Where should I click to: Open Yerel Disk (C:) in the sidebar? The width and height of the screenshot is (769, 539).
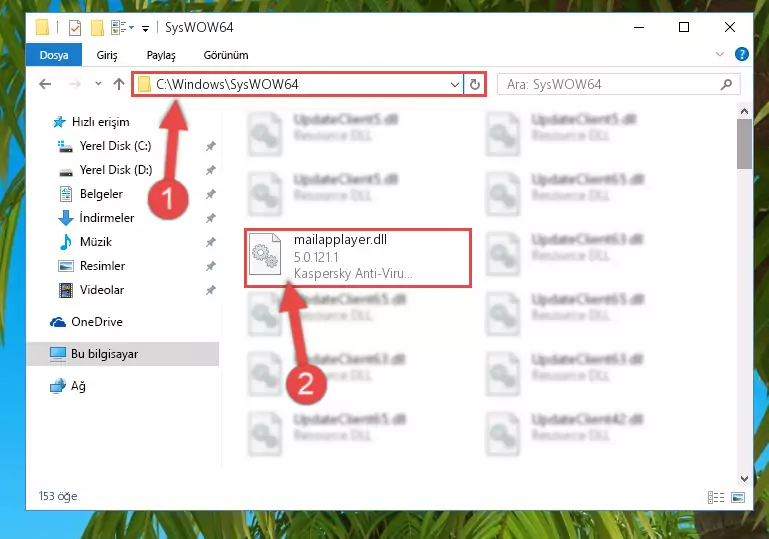coord(115,146)
